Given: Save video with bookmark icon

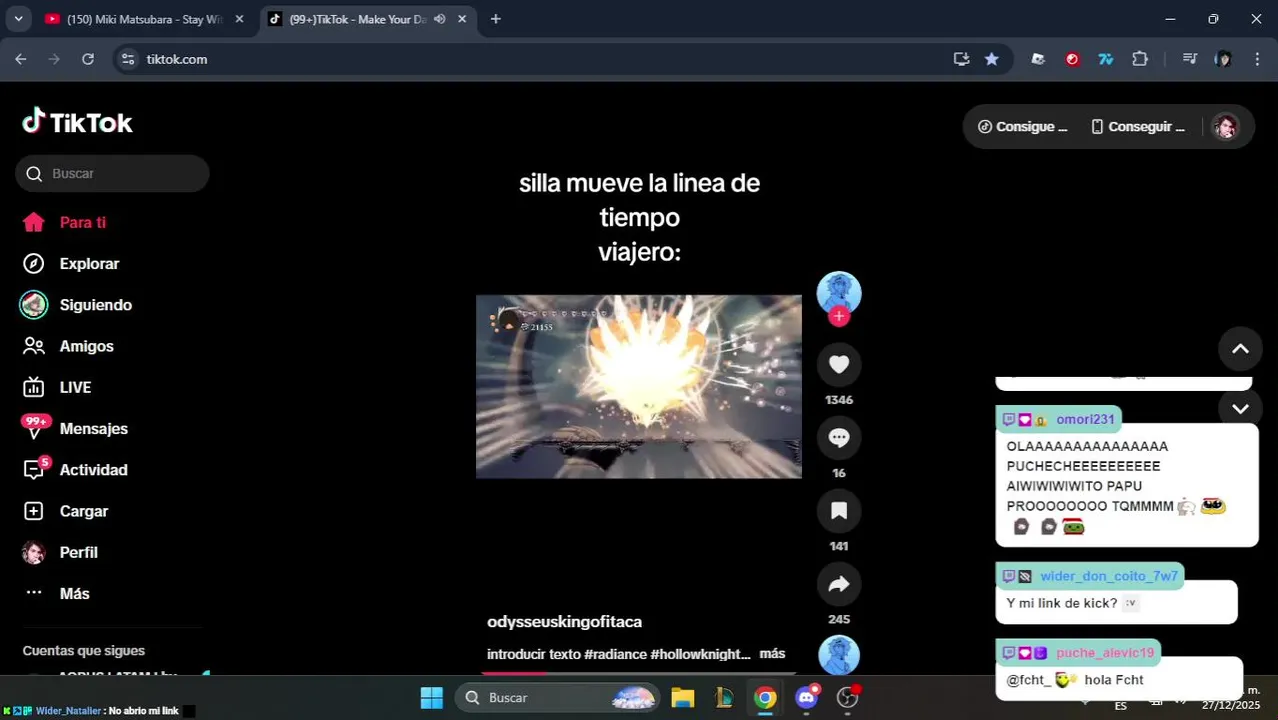Looking at the screenshot, I should tap(839, 510).
